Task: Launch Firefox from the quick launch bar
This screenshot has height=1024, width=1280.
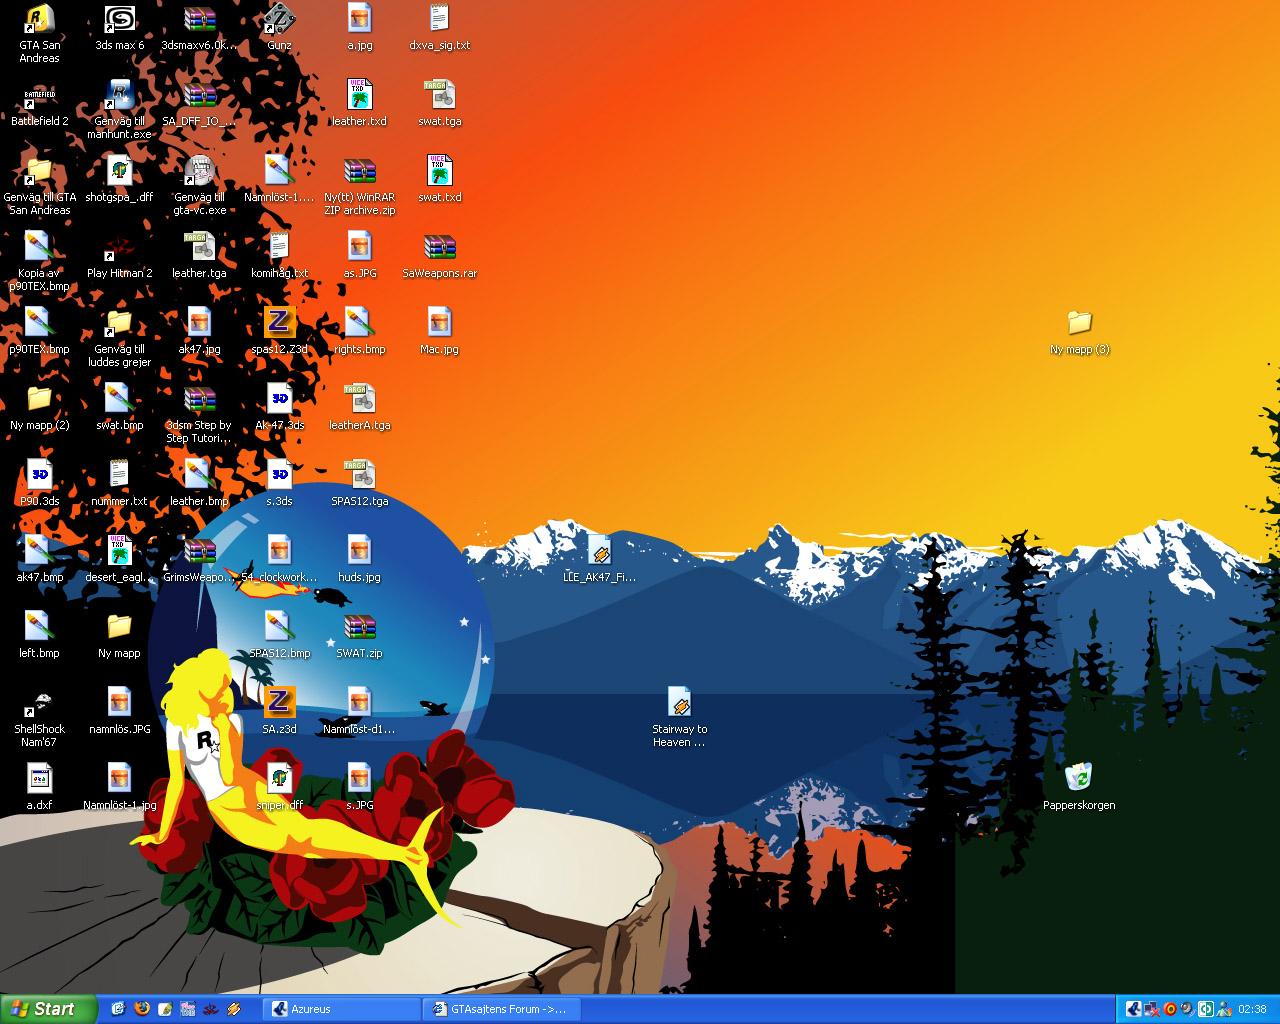Action: tap(141, 1009)
